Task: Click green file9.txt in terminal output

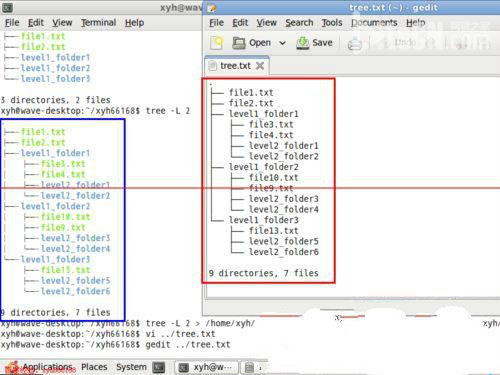Action: (63, 228)
